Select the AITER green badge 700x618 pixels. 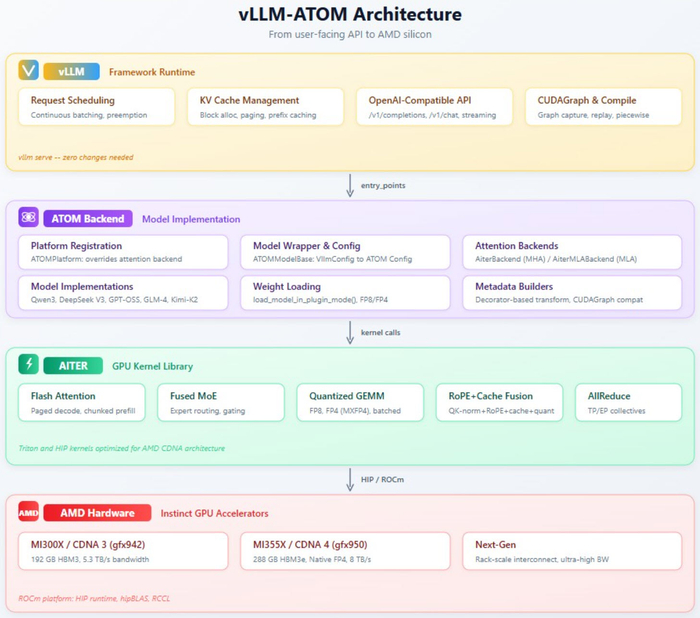tap(73, 366)
